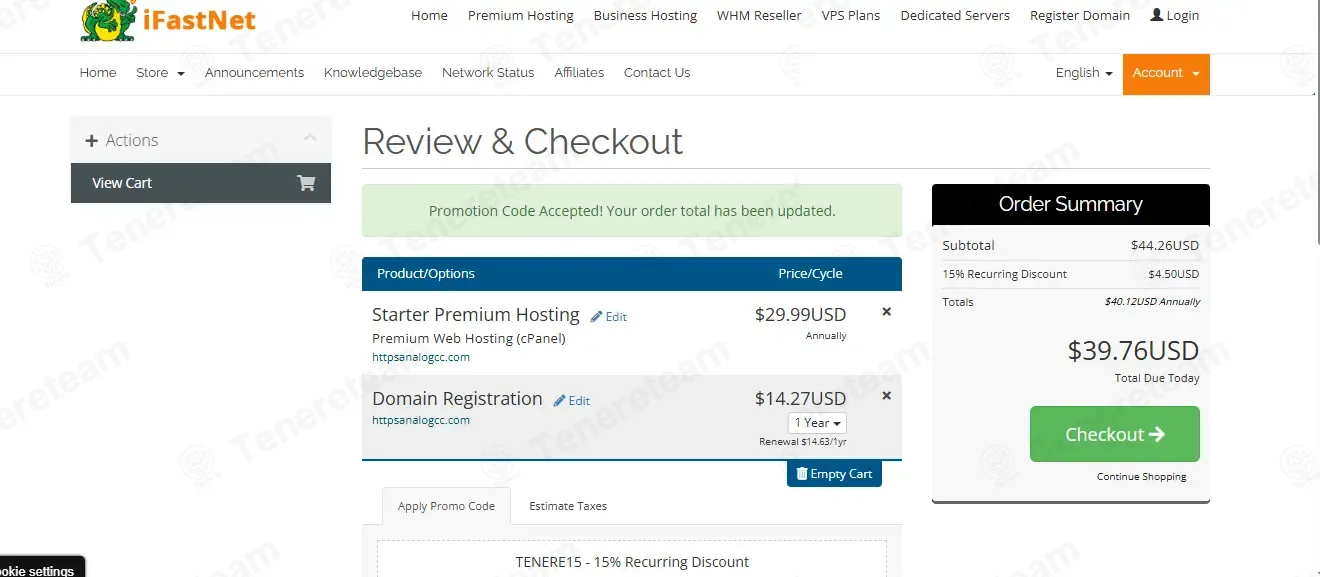Click the arrow icon on the Checkout button

coord(1157,434)
